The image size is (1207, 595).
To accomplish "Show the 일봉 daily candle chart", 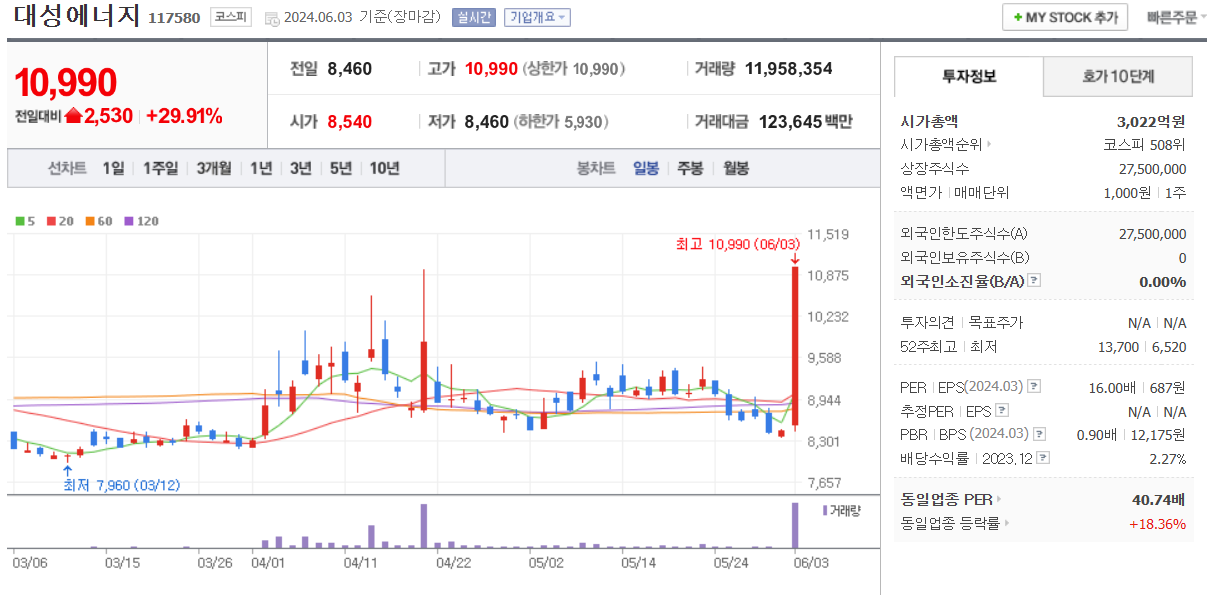I will [646, 168].
